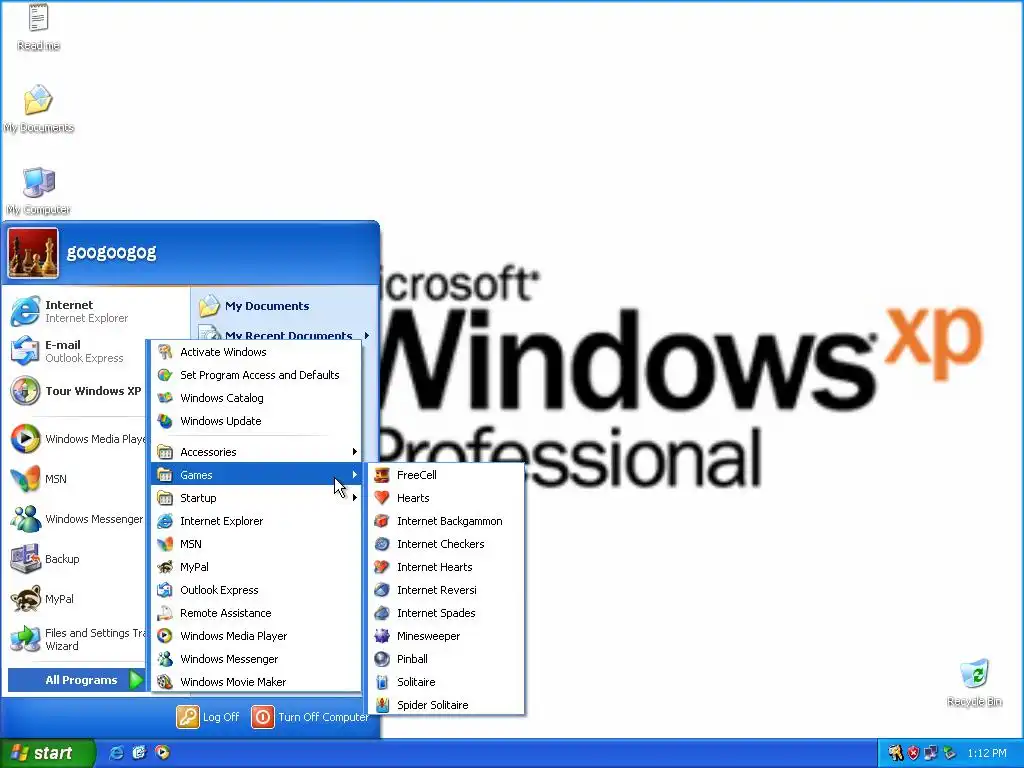Screen dimensions: 1024x768
Task: Open pinned Internet Explorer in Start menu
Action: pyautogui.click(x=96, y=311)
